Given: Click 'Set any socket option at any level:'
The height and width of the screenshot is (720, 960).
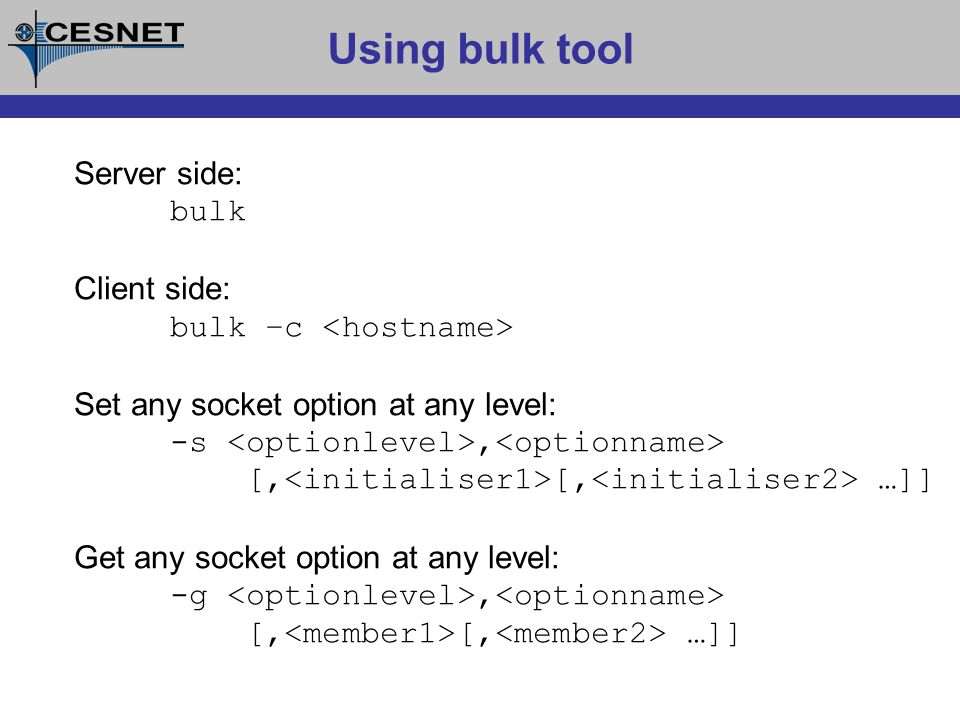Looking at the screenshot, I should (315, 405).
